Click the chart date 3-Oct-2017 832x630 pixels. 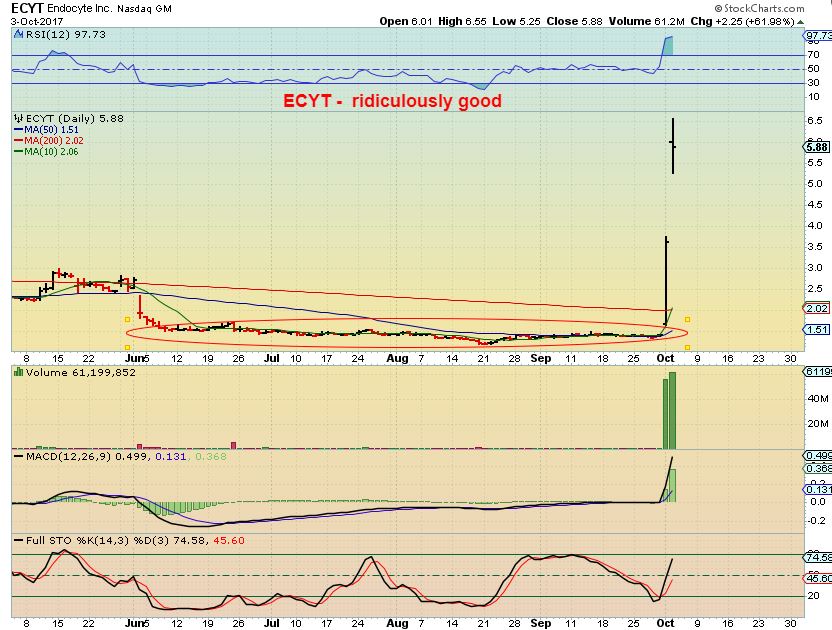point(37,22)
